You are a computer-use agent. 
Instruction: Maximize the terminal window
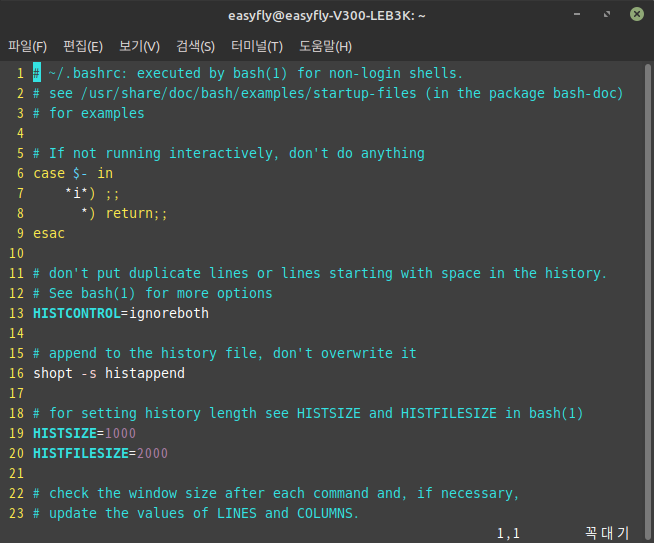click(x=607, y=15)
